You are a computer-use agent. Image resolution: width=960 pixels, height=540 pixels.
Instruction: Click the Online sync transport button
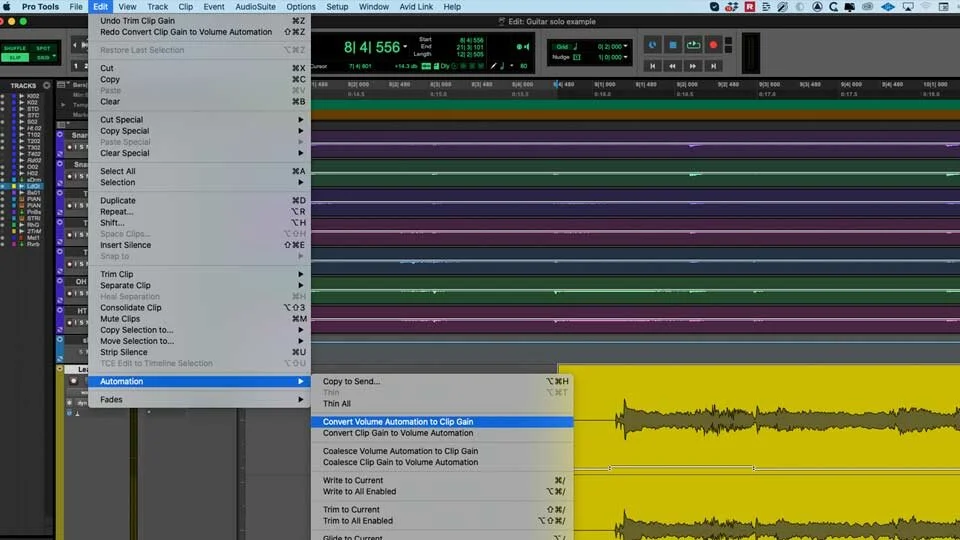pyautogui.click(x=653, y=45)
